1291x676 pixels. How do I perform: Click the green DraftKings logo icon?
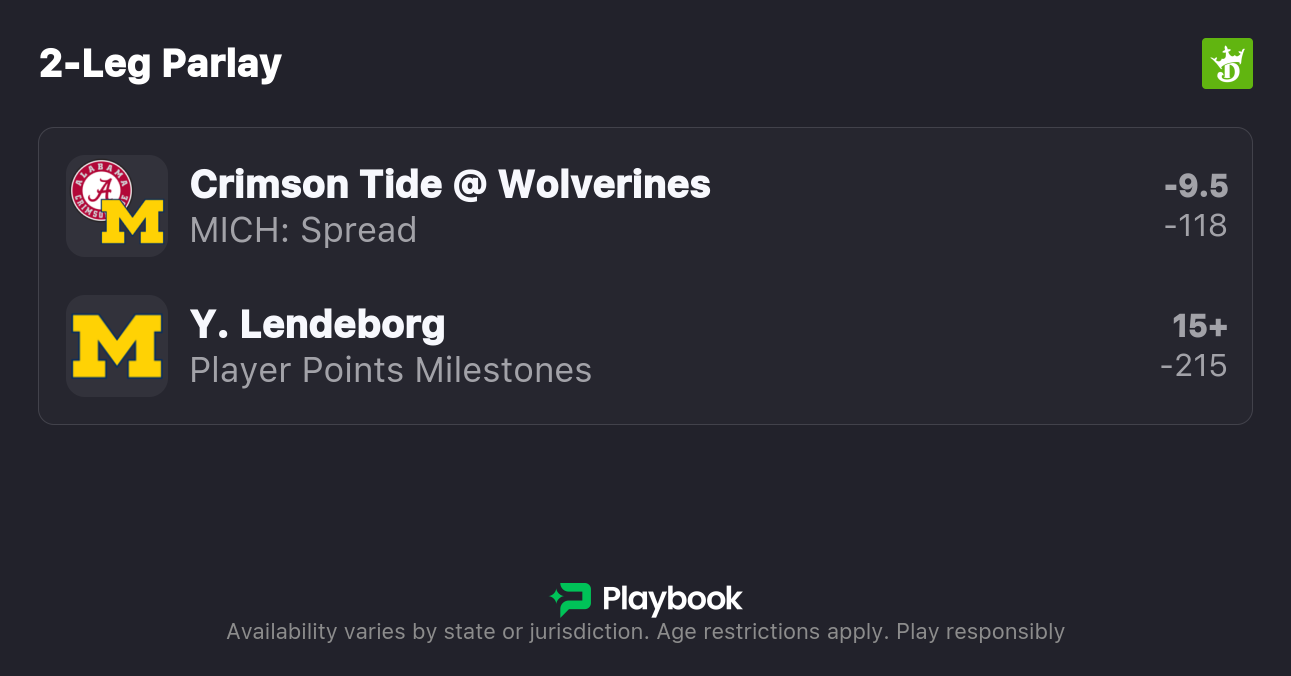coord(1227,64)
